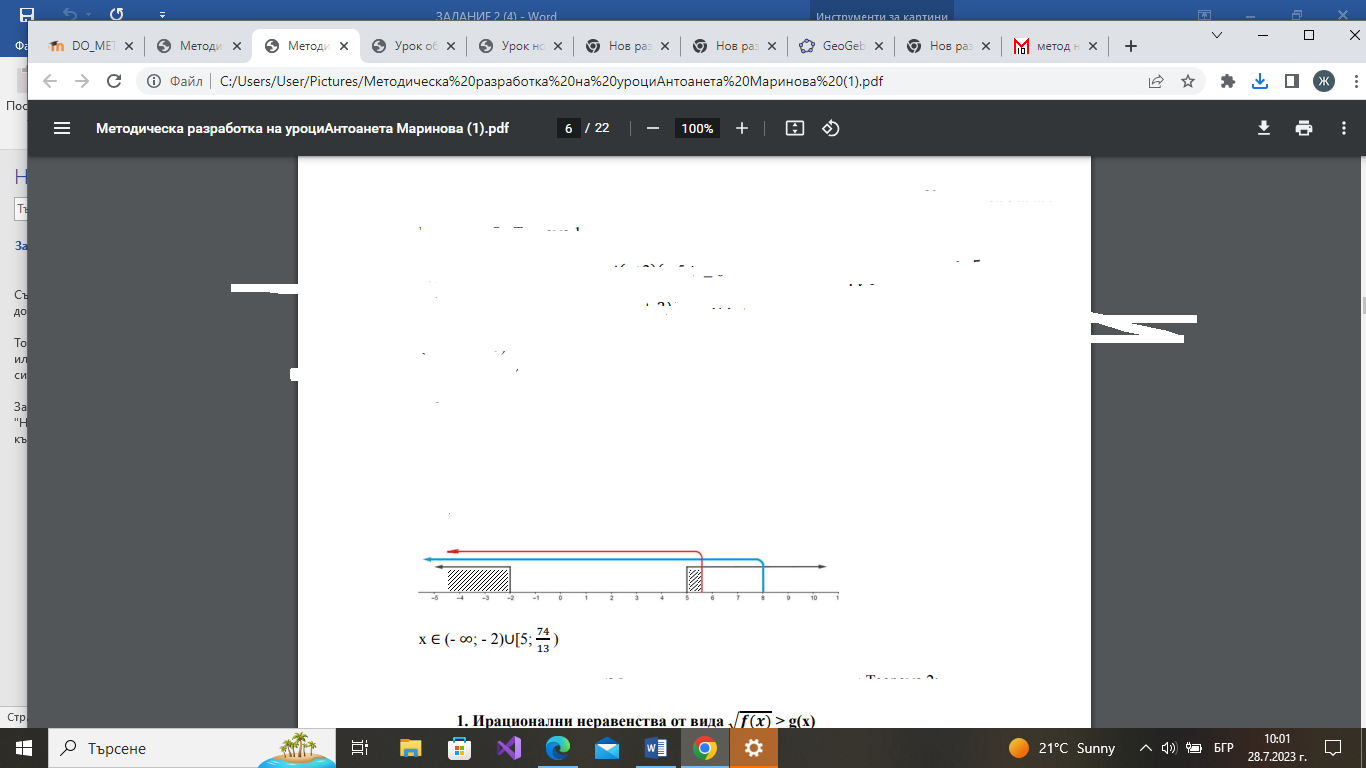The height and width of the screenshot is (768, 1366).
Task: Show hidden system tray icons
Action: 1147,748
